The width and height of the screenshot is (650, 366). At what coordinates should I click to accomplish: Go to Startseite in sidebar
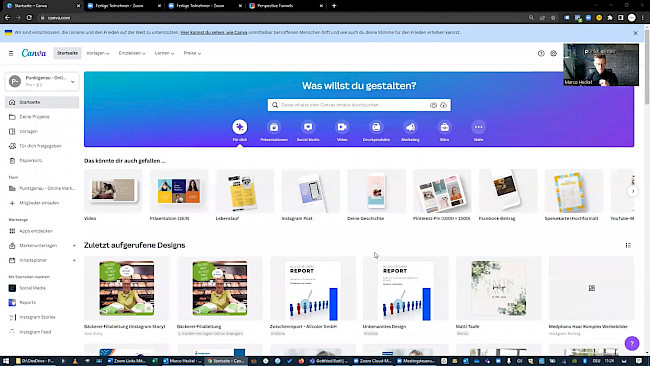coord(42,102)
